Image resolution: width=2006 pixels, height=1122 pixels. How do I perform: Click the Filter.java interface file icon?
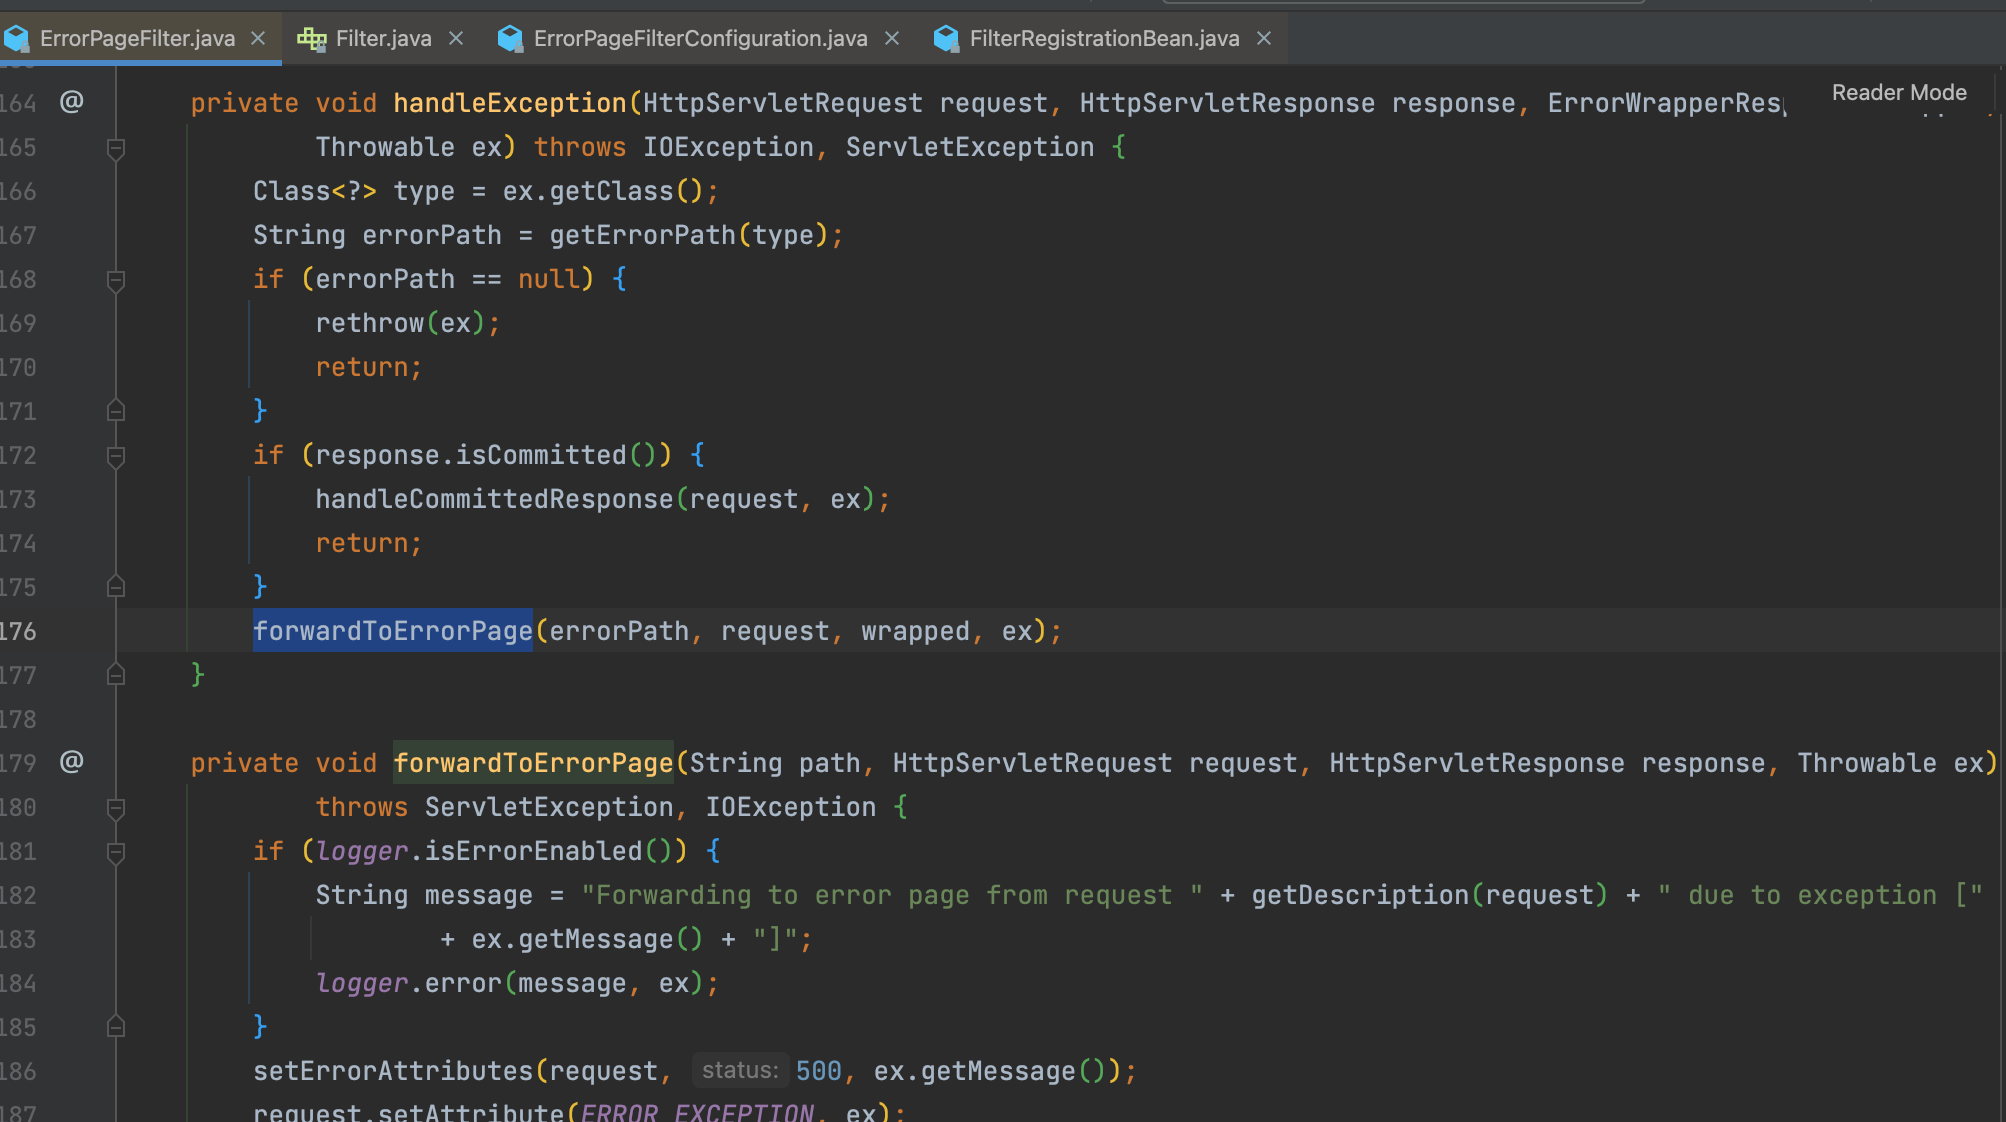(x=312, y=39)
